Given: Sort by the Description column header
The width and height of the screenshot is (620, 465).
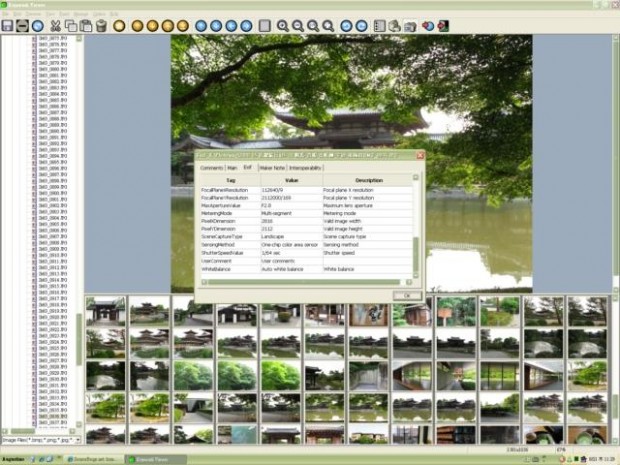Looking at the screenshot, I should point(368,180).
